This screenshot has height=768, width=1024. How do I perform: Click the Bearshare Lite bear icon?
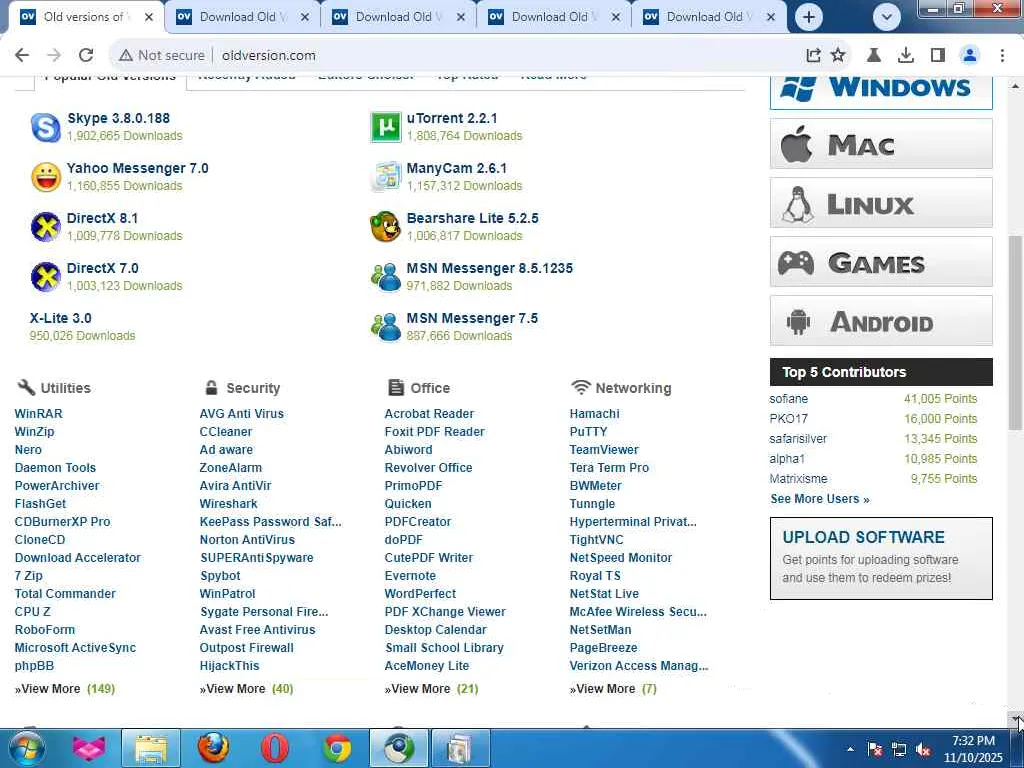385,227
